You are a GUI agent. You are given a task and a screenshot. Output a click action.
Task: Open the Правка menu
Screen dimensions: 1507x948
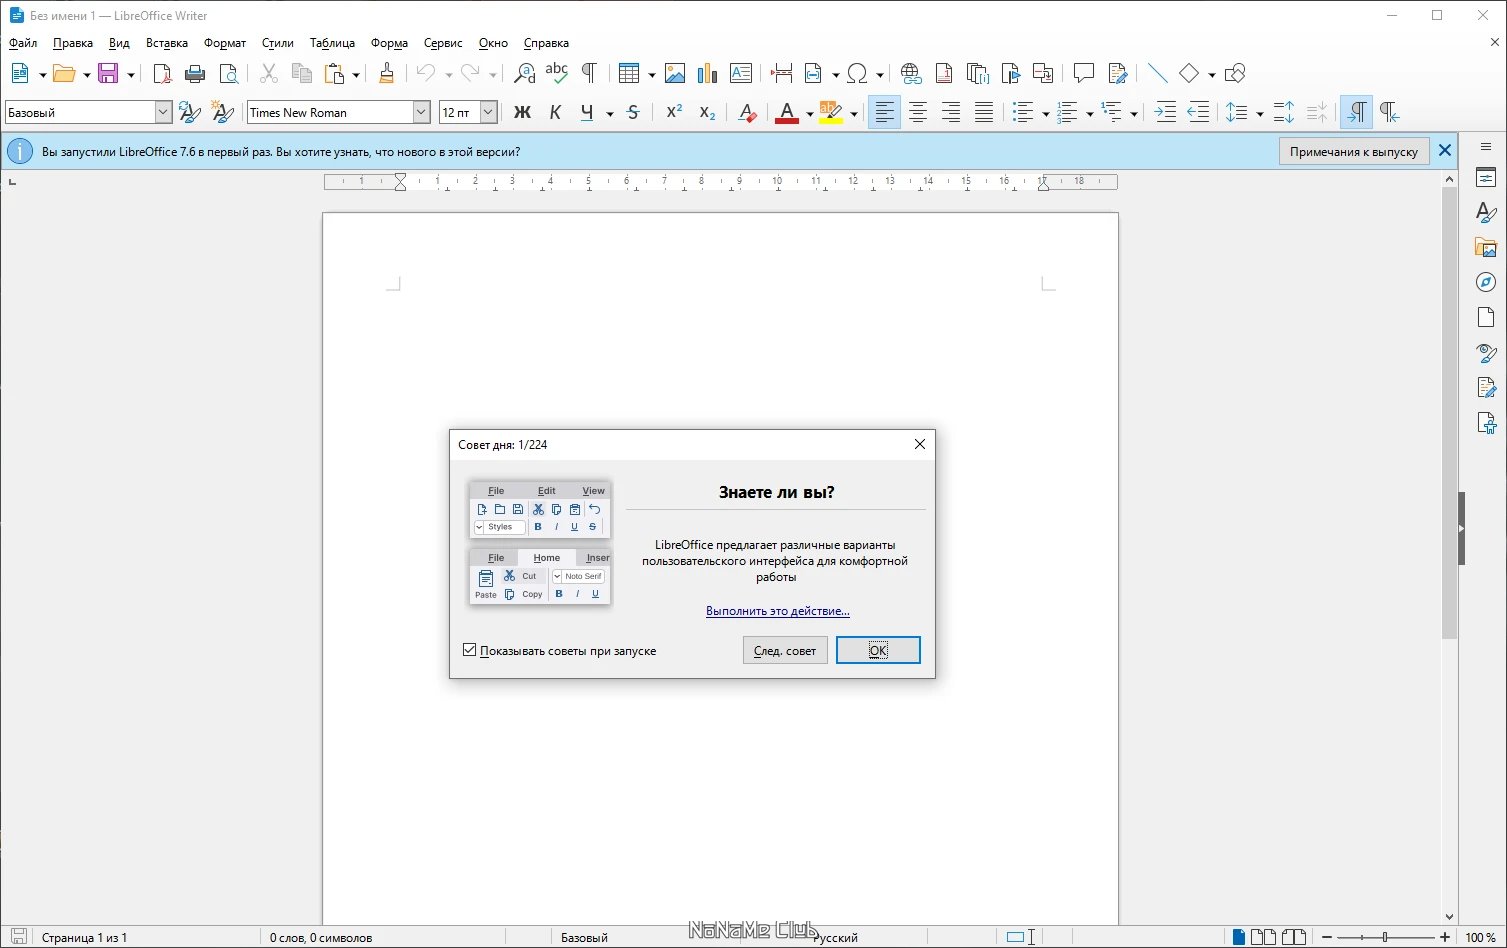coord(73,43)
